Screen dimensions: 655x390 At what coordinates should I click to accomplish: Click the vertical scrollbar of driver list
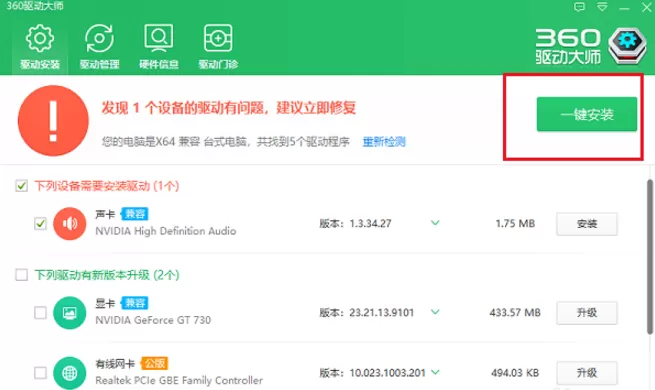pos(650,257)
